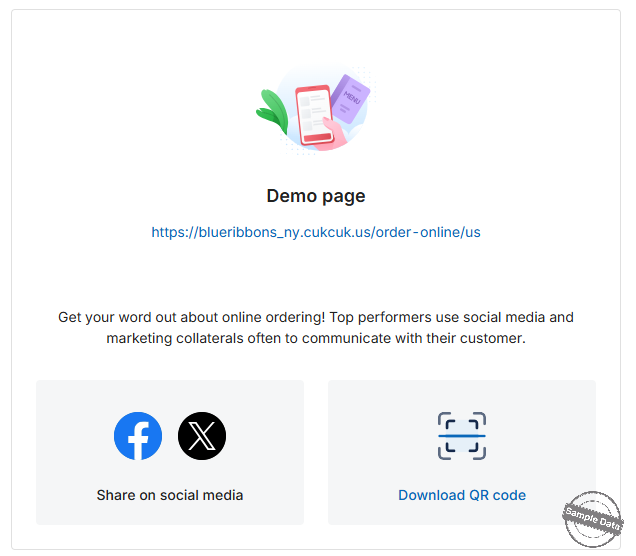
Task: Click Download QR code link
Action: [x=462, y=495]
